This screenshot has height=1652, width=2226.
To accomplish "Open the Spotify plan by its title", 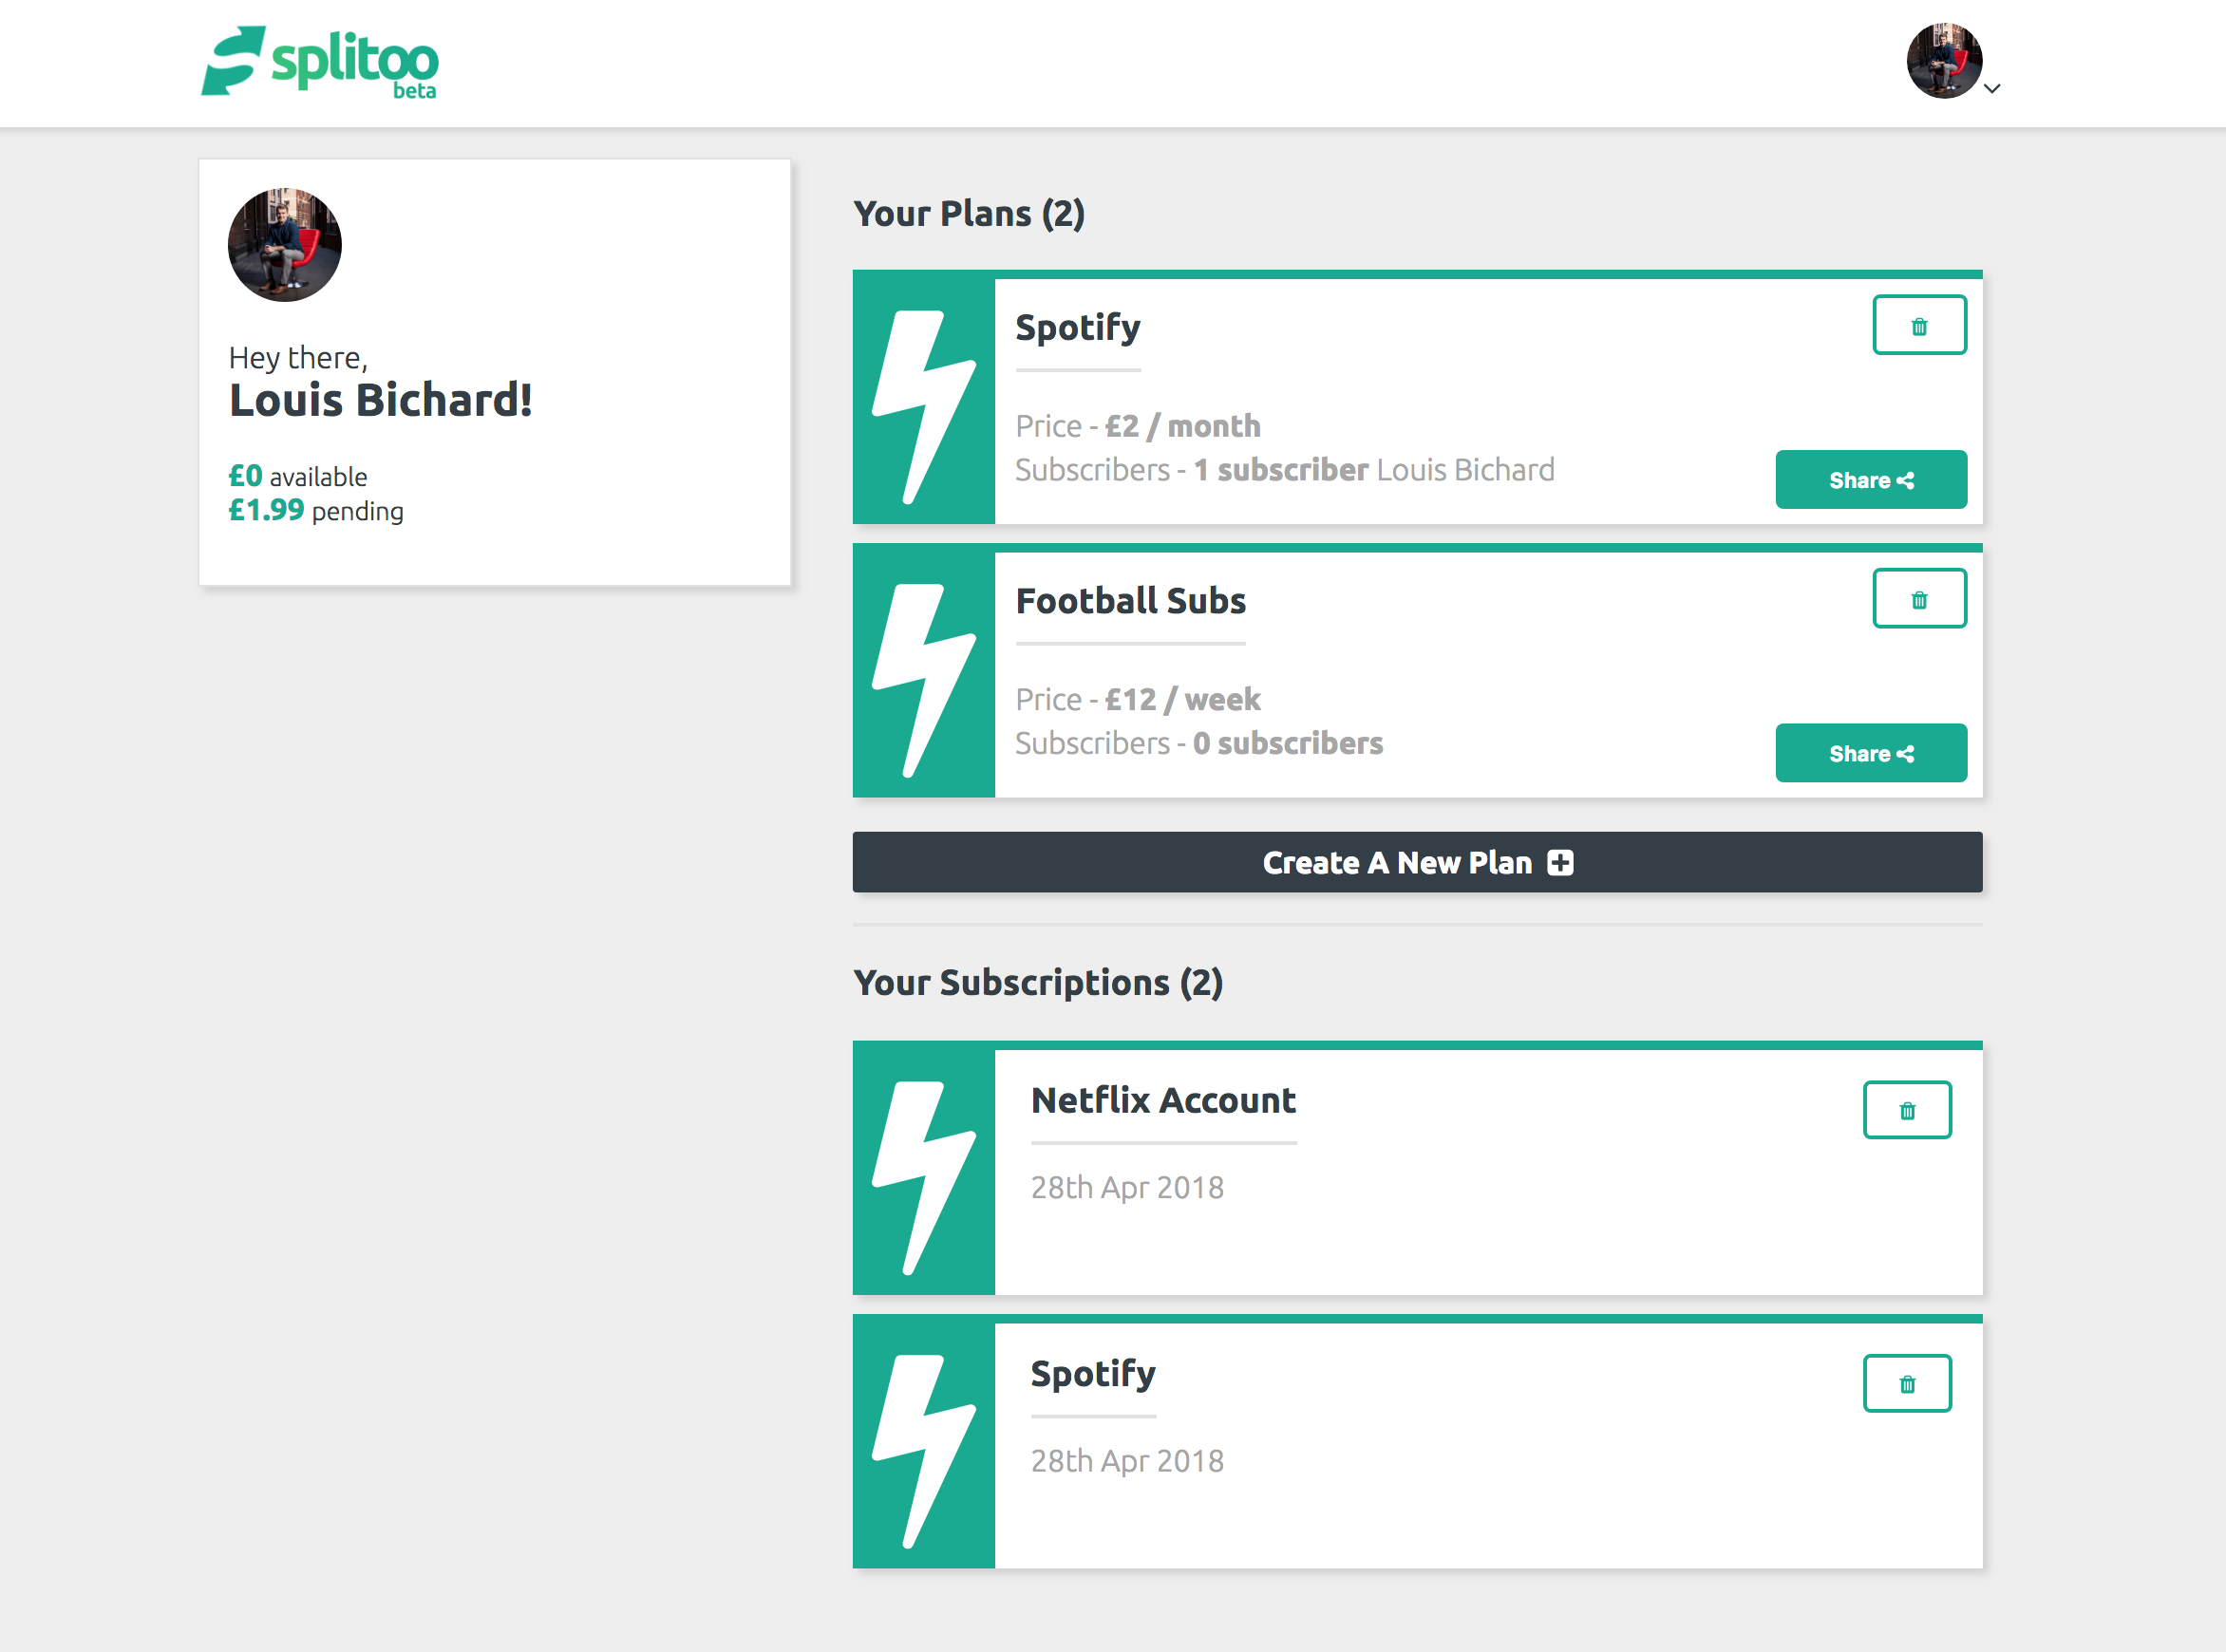I will tap(1078, 328).
